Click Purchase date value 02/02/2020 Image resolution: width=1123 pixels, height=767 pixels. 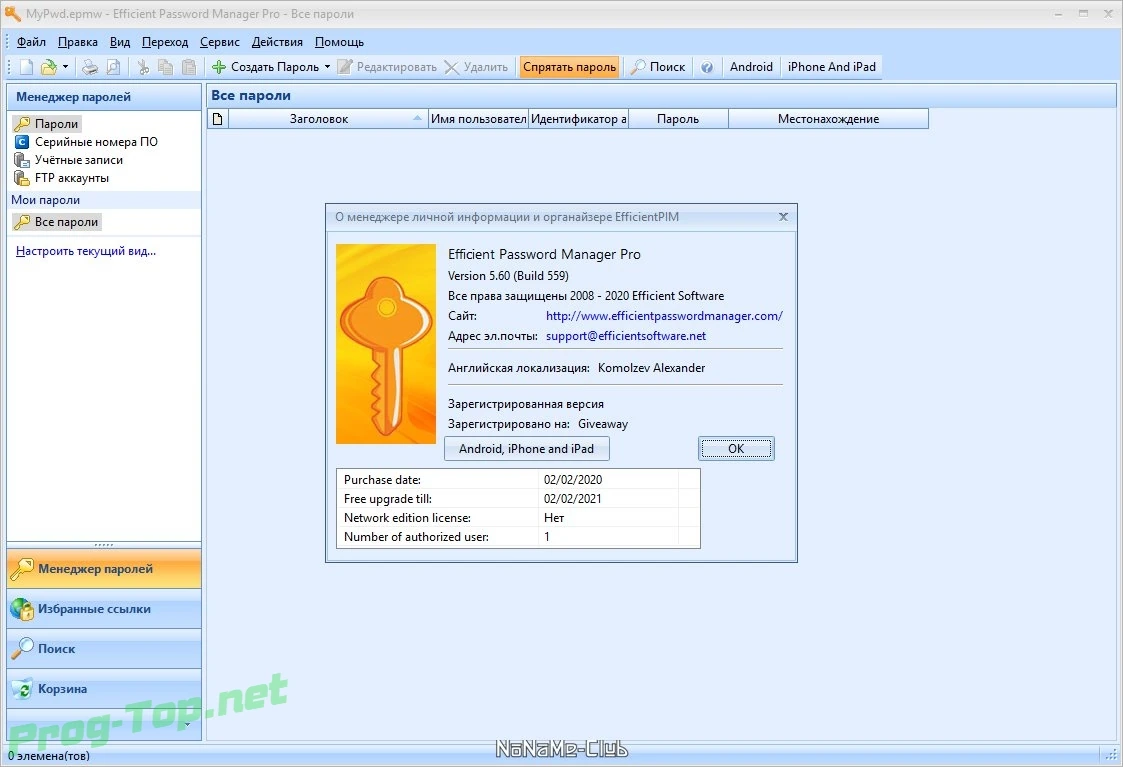[573, 480]
